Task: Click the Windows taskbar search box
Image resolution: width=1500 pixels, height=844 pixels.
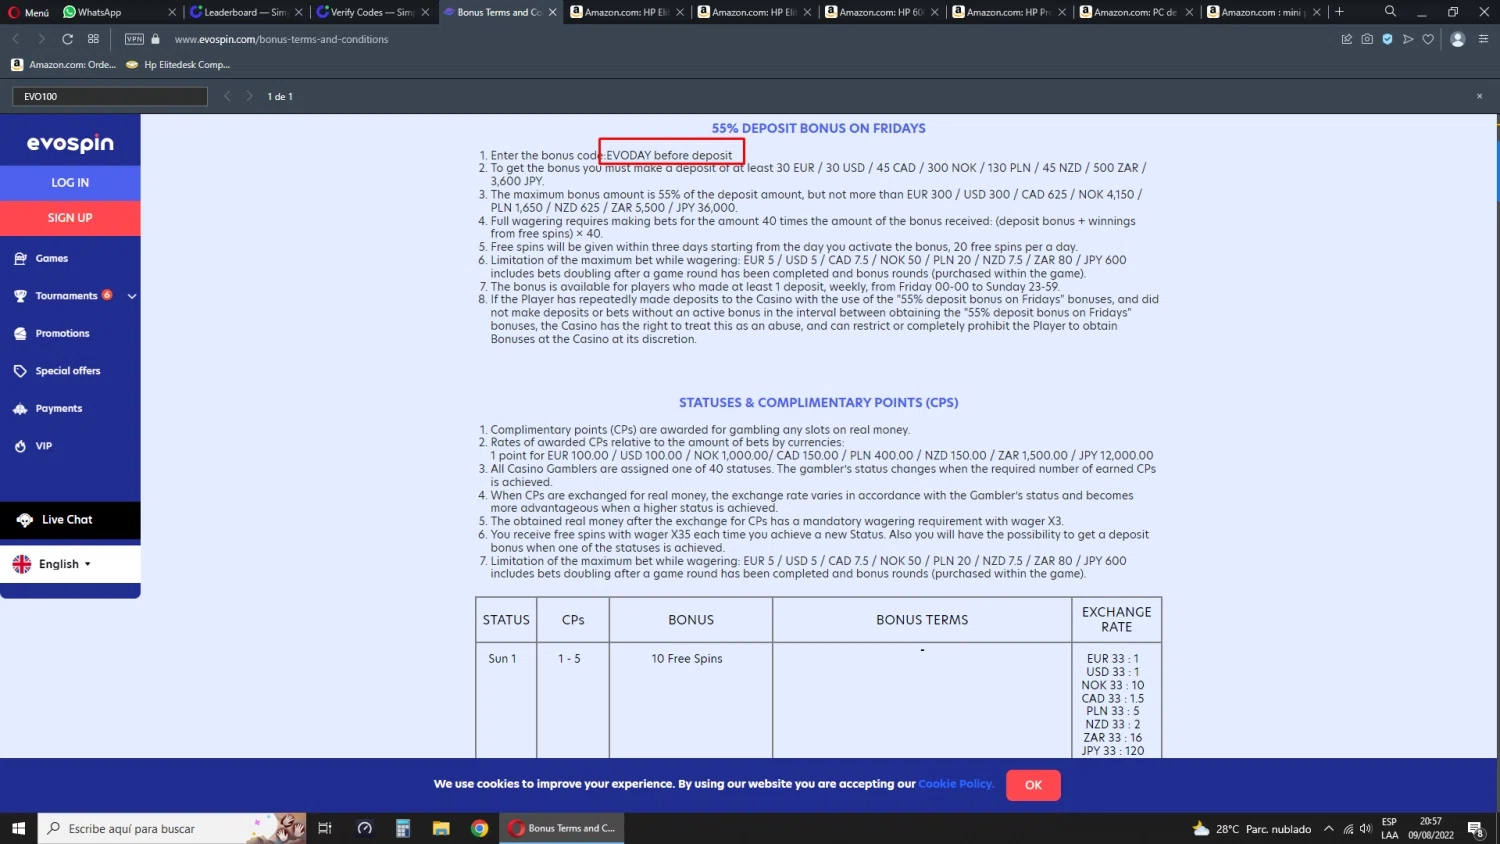Action: [x=170, y=828]
